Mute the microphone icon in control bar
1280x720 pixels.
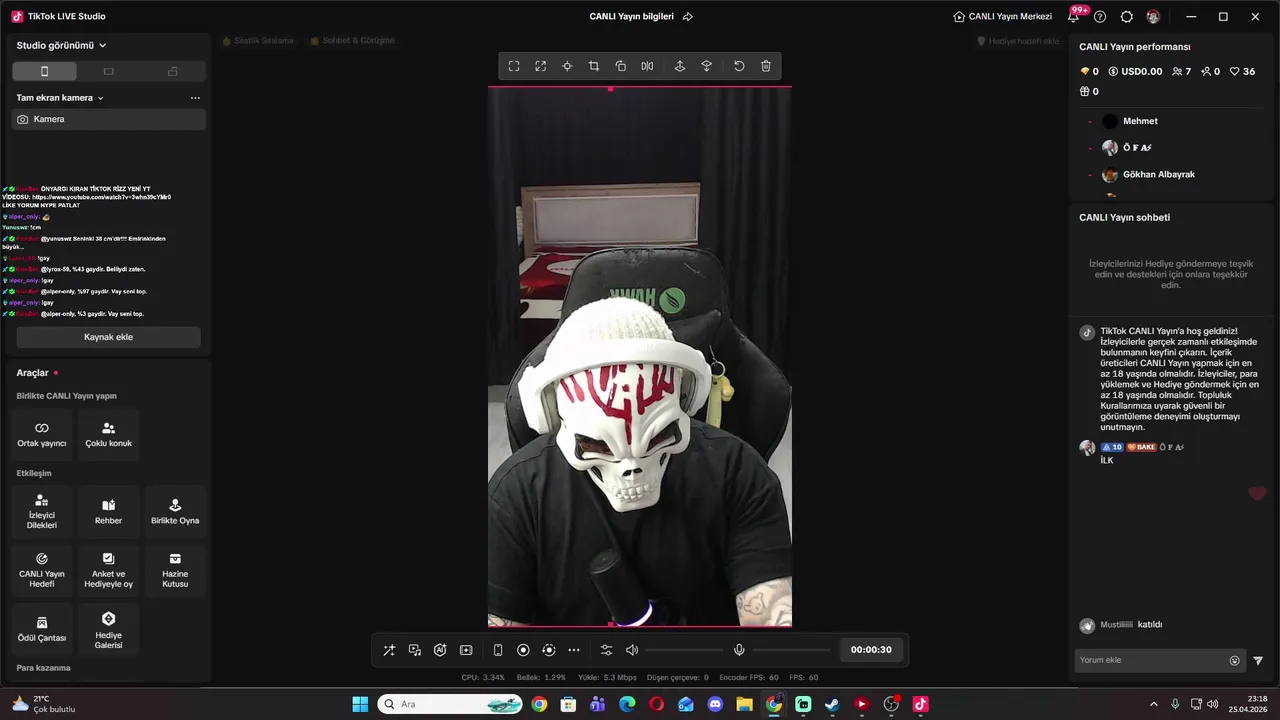[739, 650]
